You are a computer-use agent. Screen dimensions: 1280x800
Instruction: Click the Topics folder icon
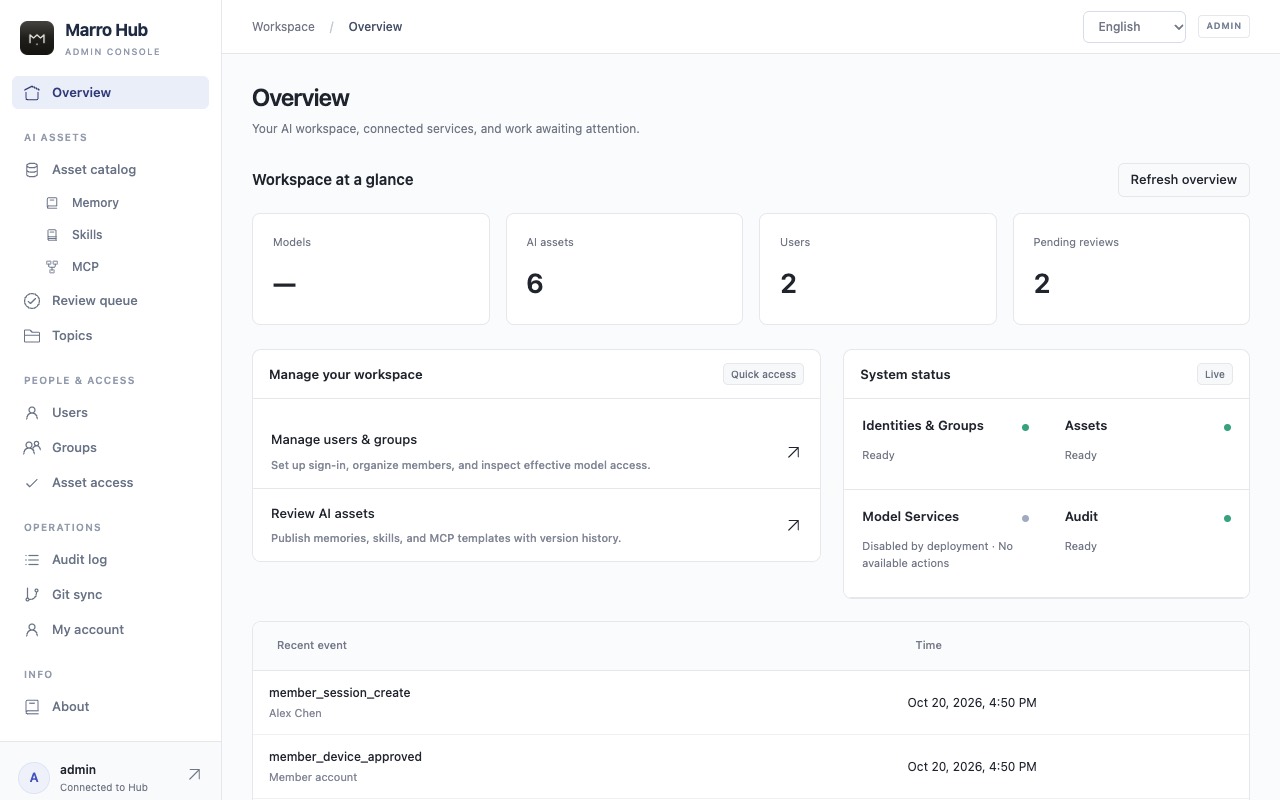pos(32,336)
